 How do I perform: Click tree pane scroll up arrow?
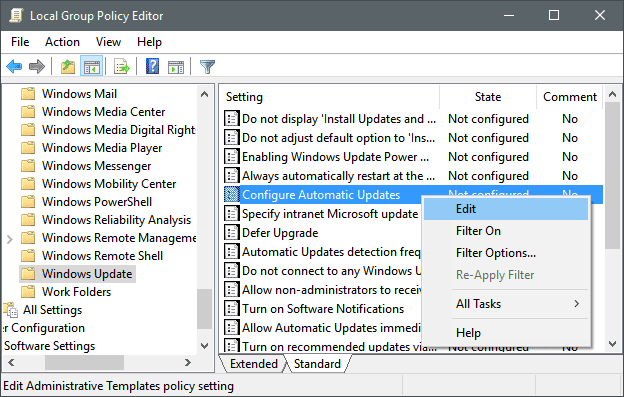tap(205, 94)
